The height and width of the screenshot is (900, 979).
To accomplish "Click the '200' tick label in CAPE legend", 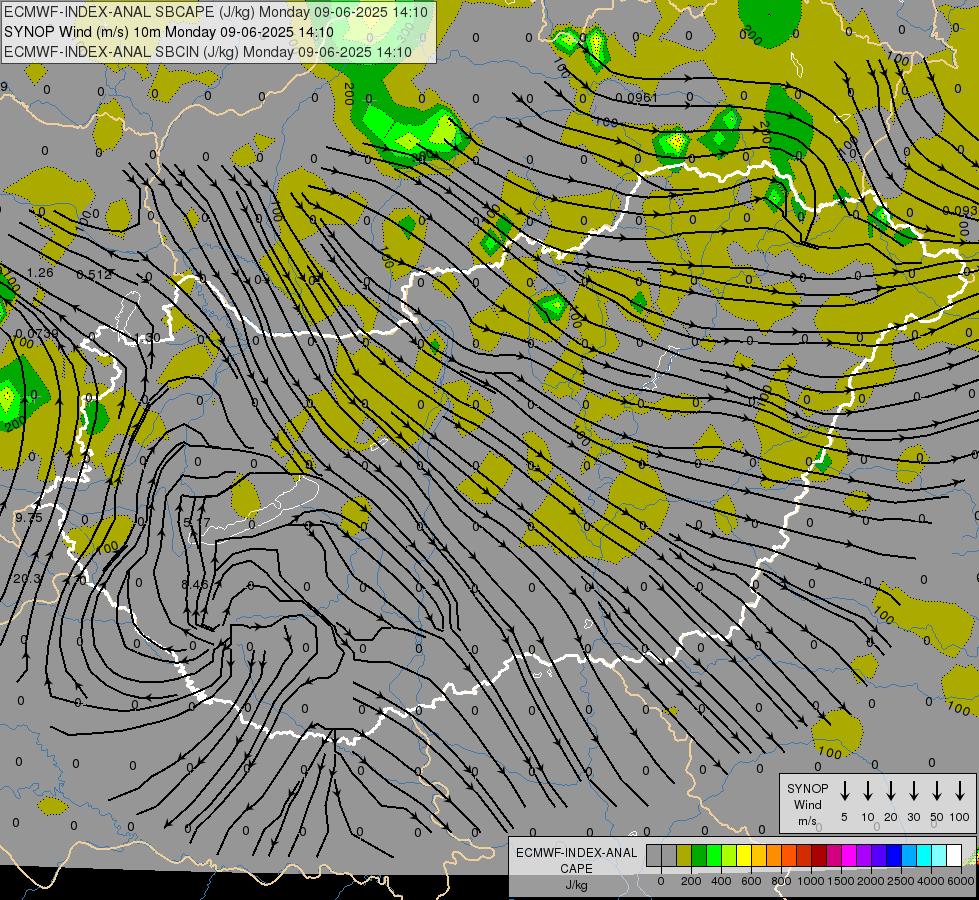I will (691, 881).
